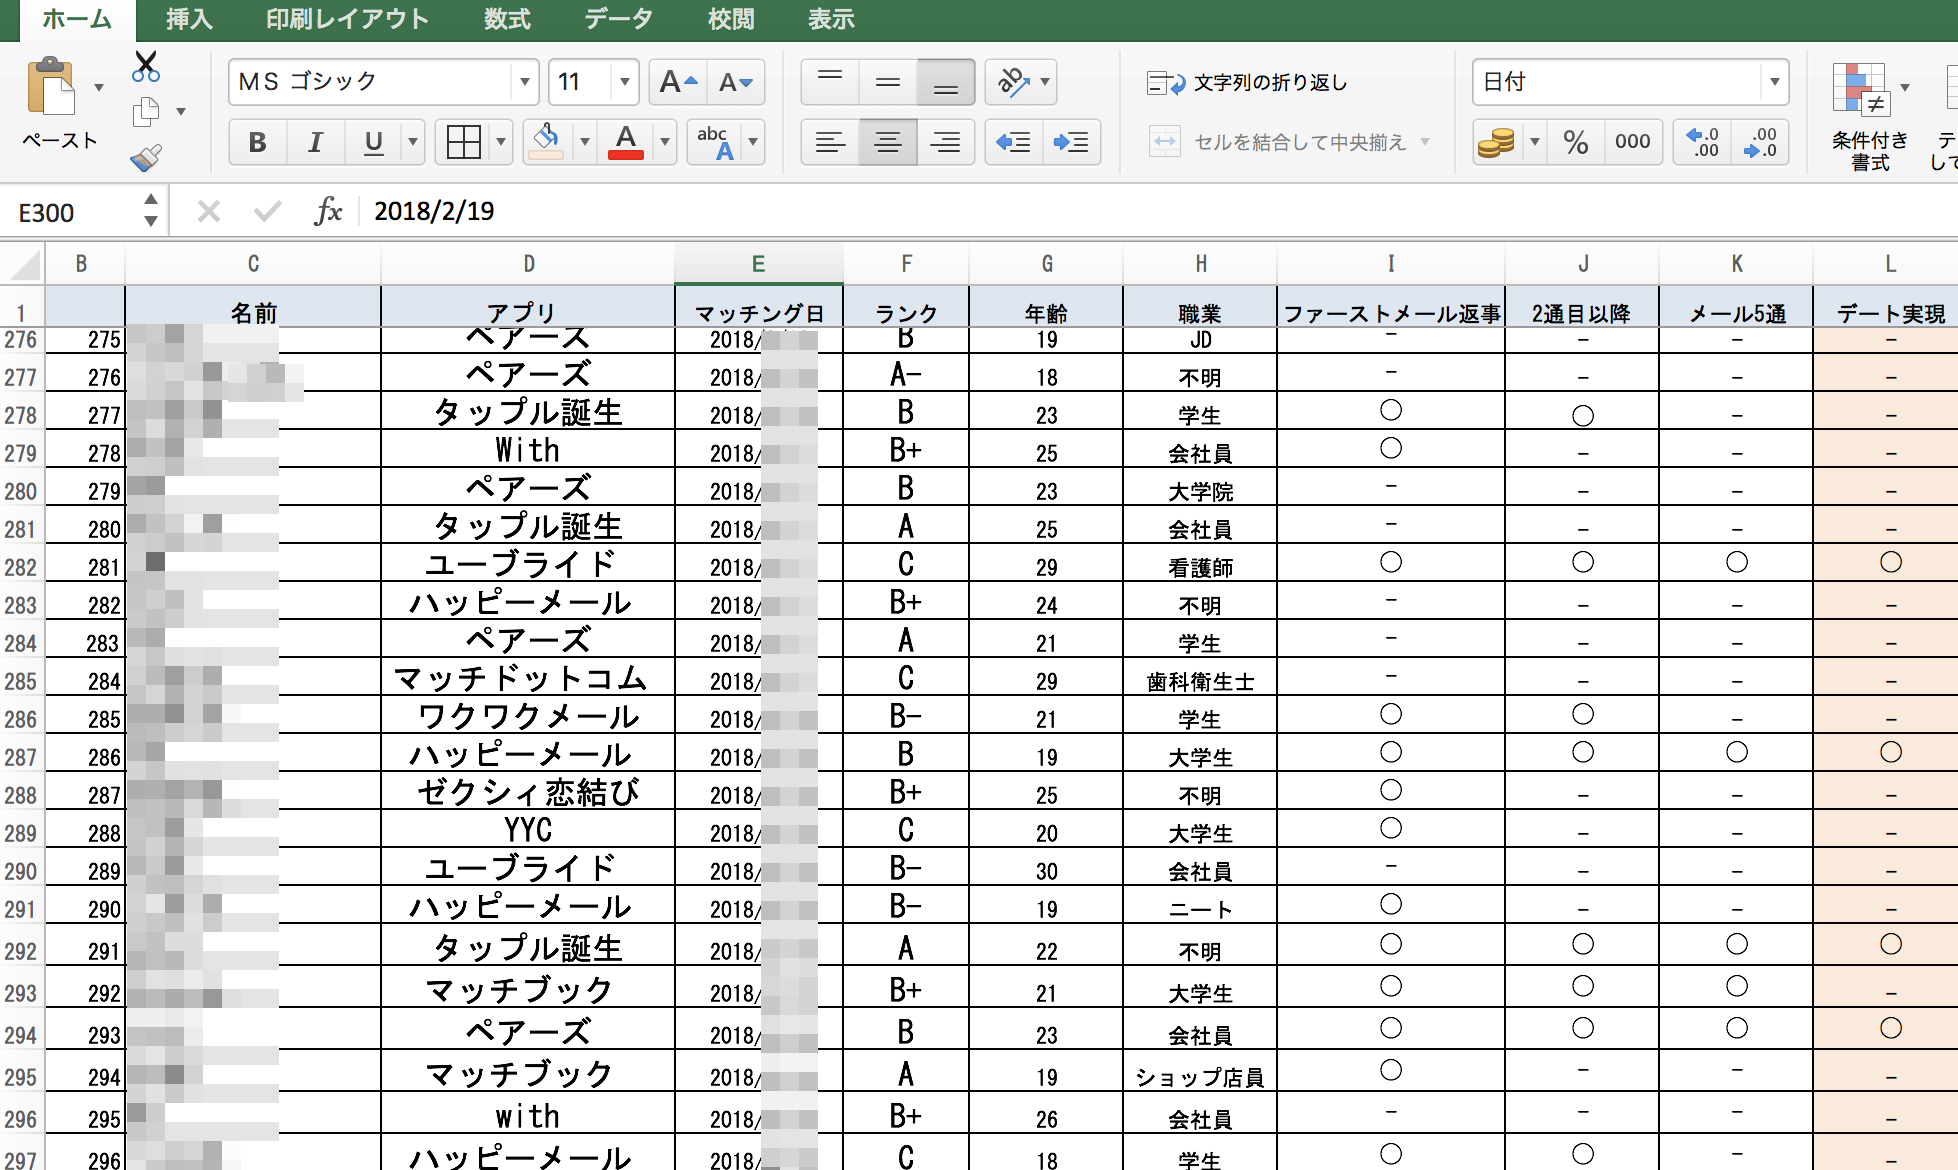Align text to vertical middle
1958x1170 pixels.
coord(888,82)
